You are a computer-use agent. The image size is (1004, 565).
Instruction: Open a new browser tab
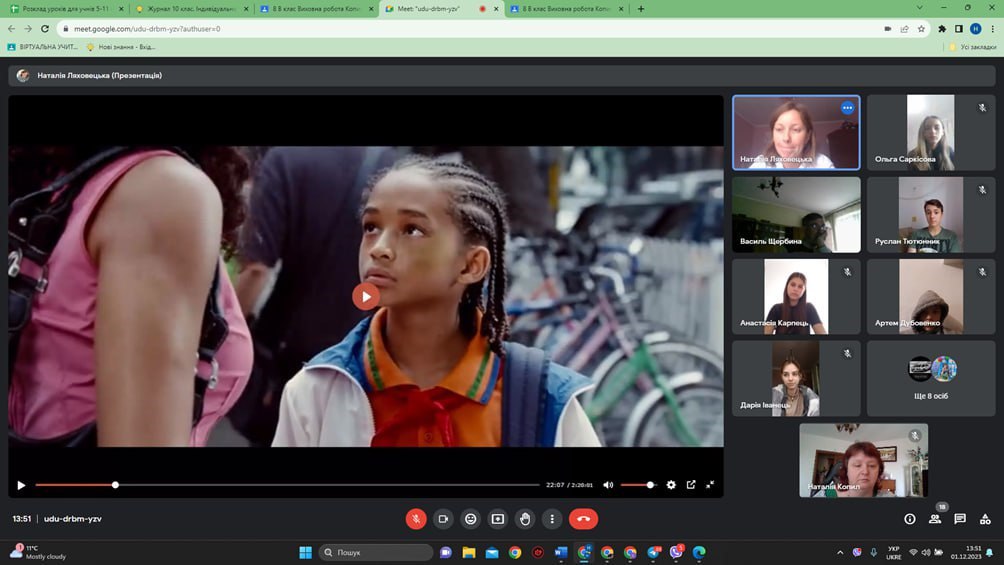point(641,9)
